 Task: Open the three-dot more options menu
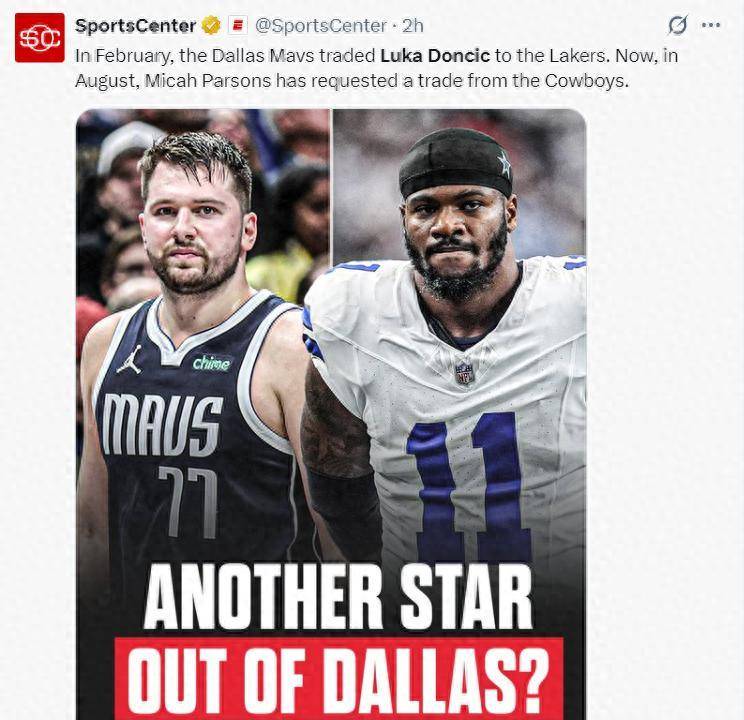click(x=711, y=25)
